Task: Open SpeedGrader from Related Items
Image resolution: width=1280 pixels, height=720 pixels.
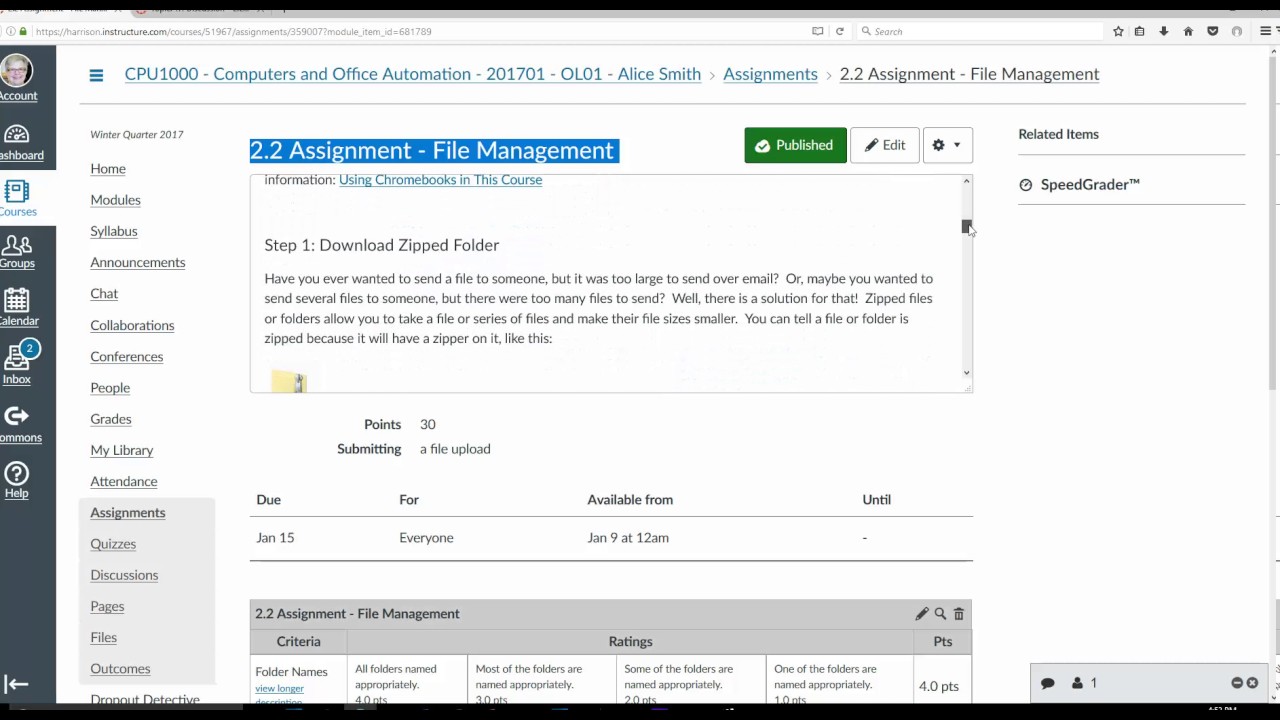Action: pos(1079,184)
